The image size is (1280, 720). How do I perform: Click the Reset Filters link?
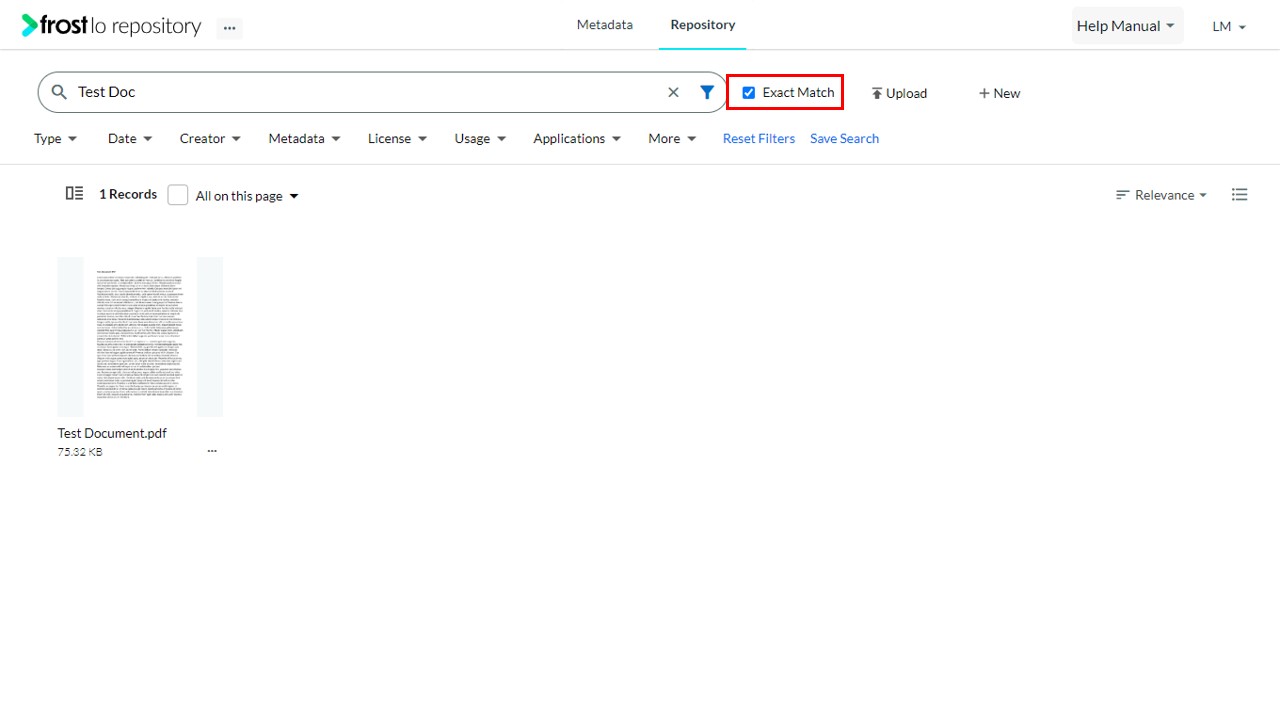click(759, 139)
